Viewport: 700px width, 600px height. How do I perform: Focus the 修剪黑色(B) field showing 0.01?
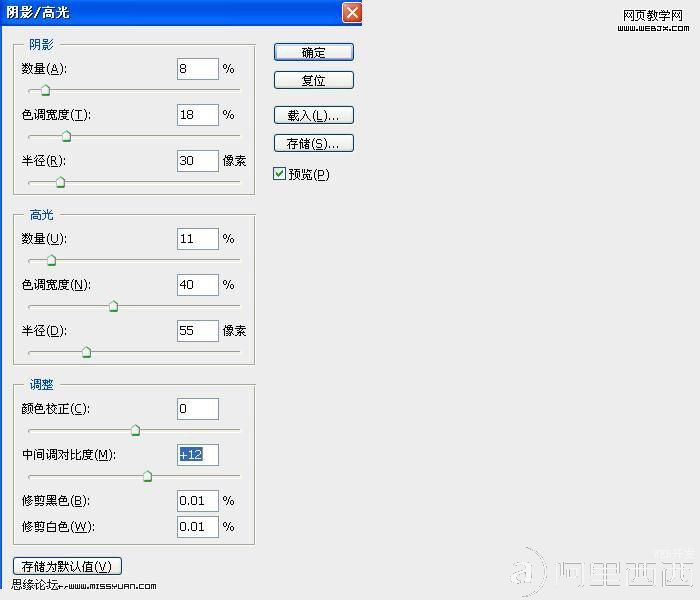coord(198,501)
